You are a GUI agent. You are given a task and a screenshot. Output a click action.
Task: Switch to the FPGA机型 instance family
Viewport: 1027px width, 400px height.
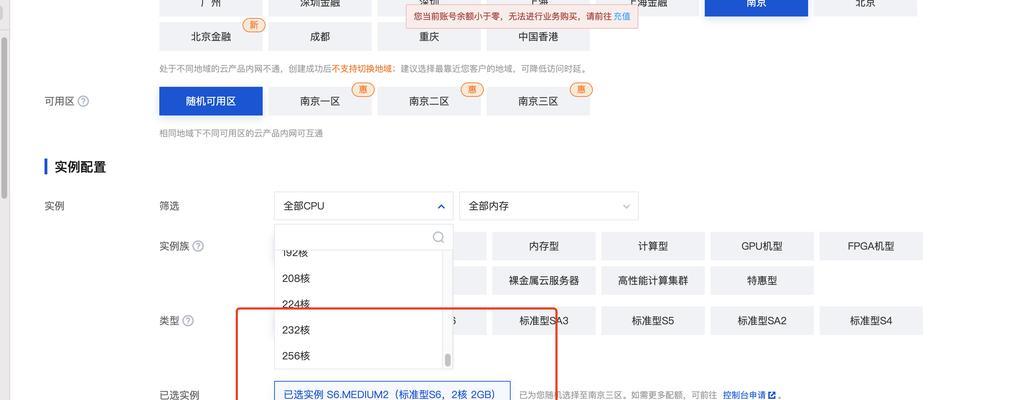871,246
